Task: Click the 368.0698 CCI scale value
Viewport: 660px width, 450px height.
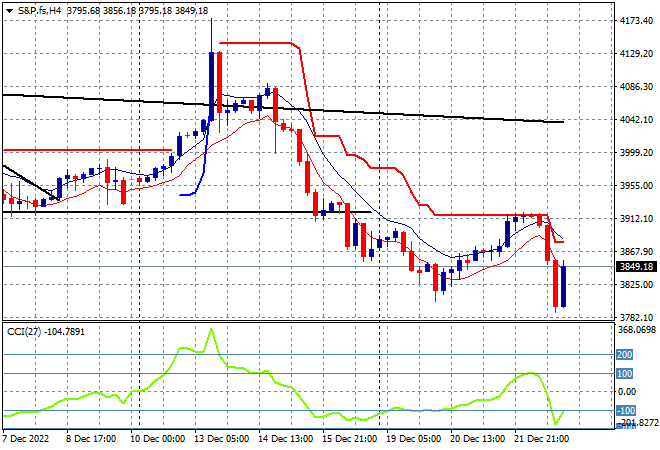Action: pos(637,330)
